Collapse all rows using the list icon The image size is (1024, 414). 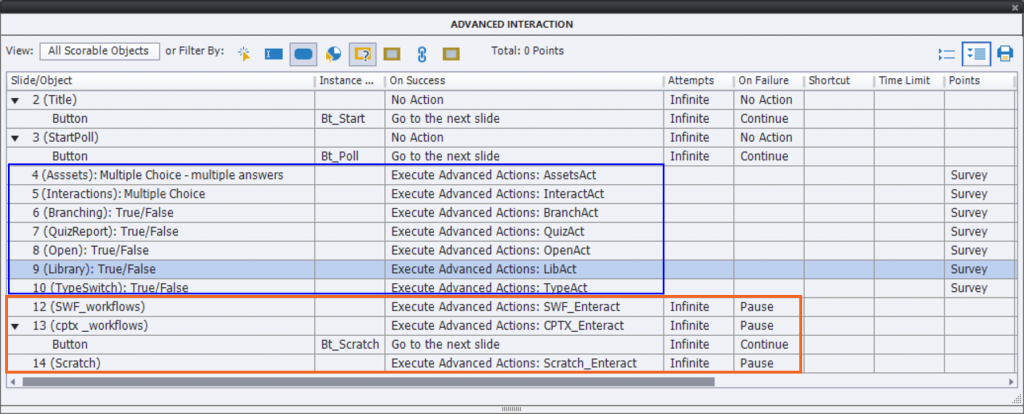click(947, 53)
